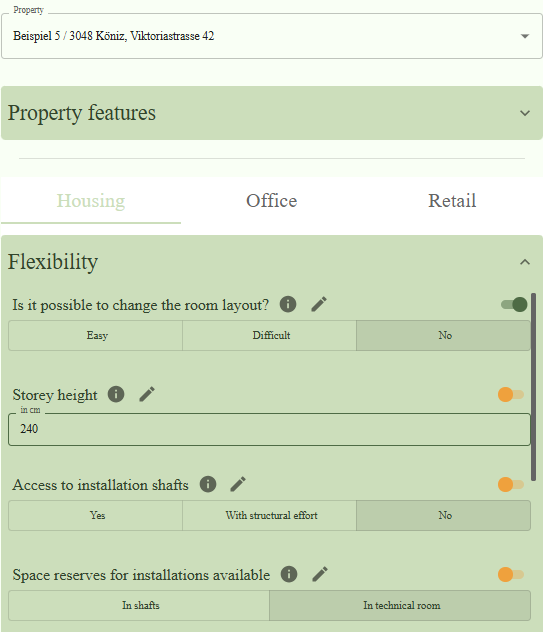Toggle the Space reserves switch slider

tap(511, 574)
